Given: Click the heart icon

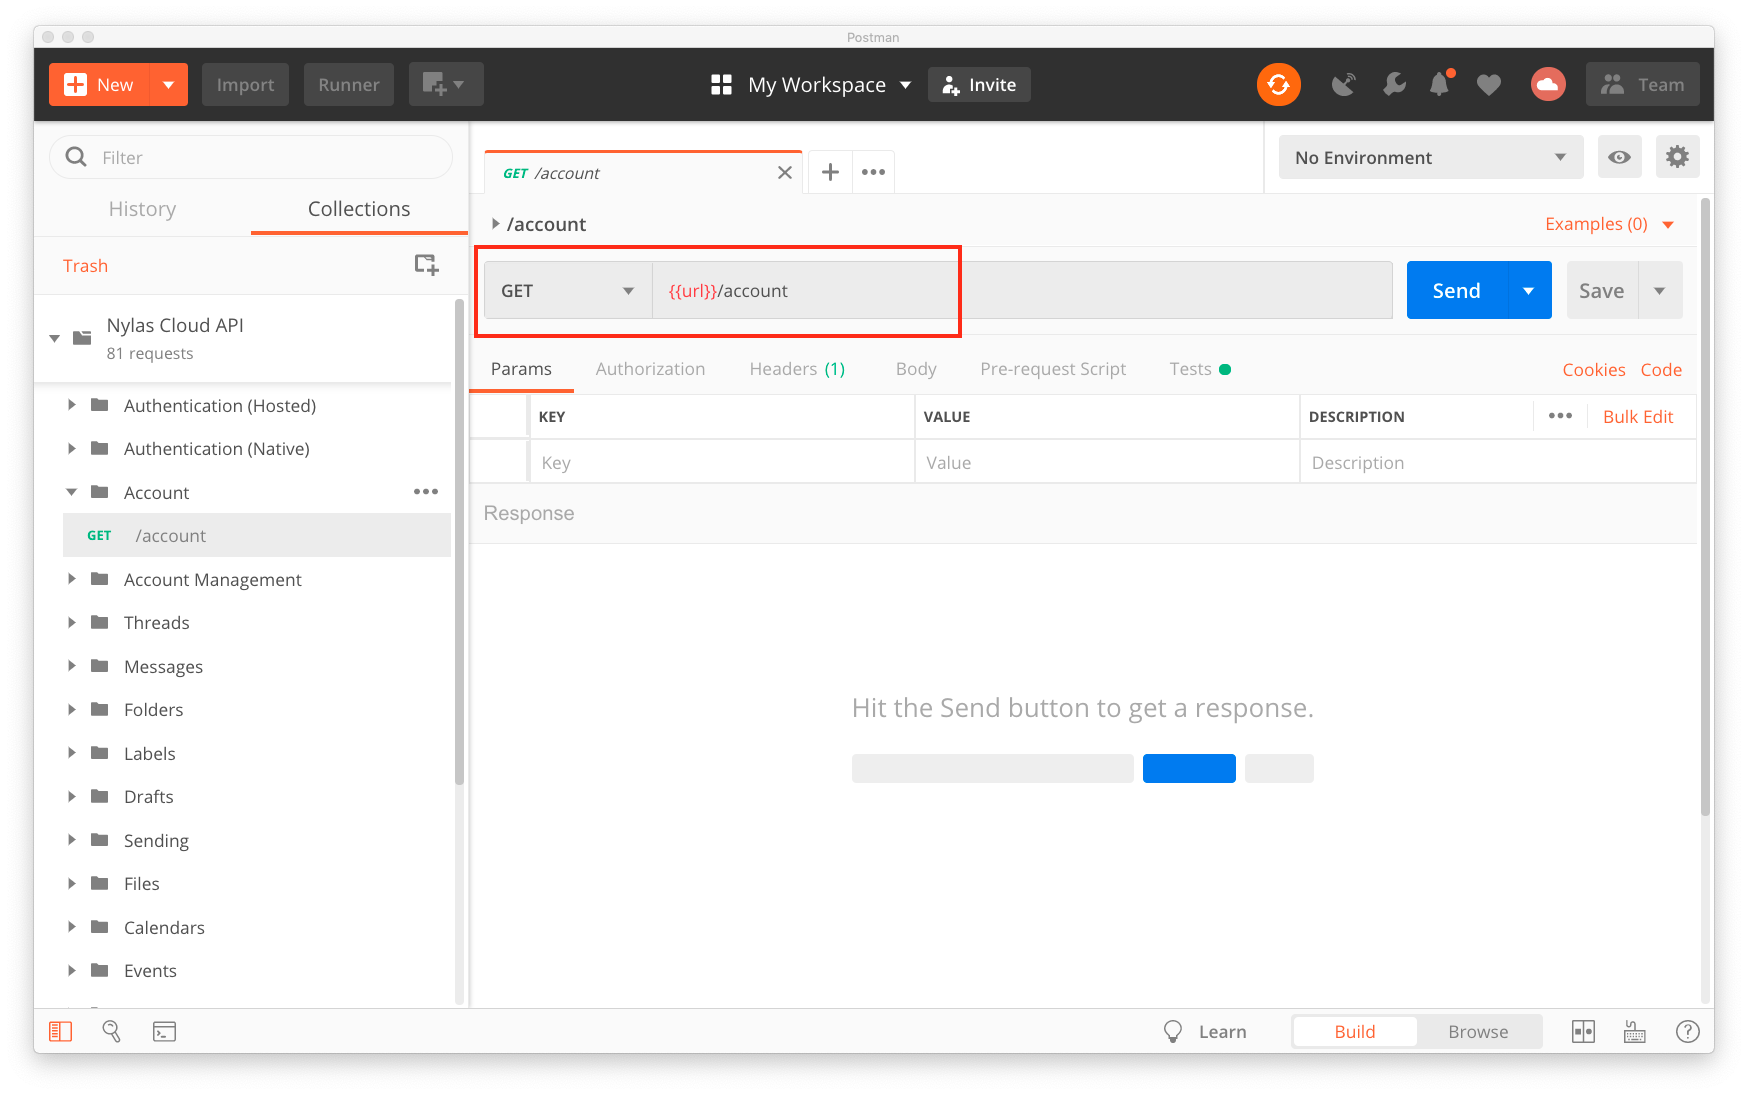Looking at the screenshot, I should (1489, 85).
